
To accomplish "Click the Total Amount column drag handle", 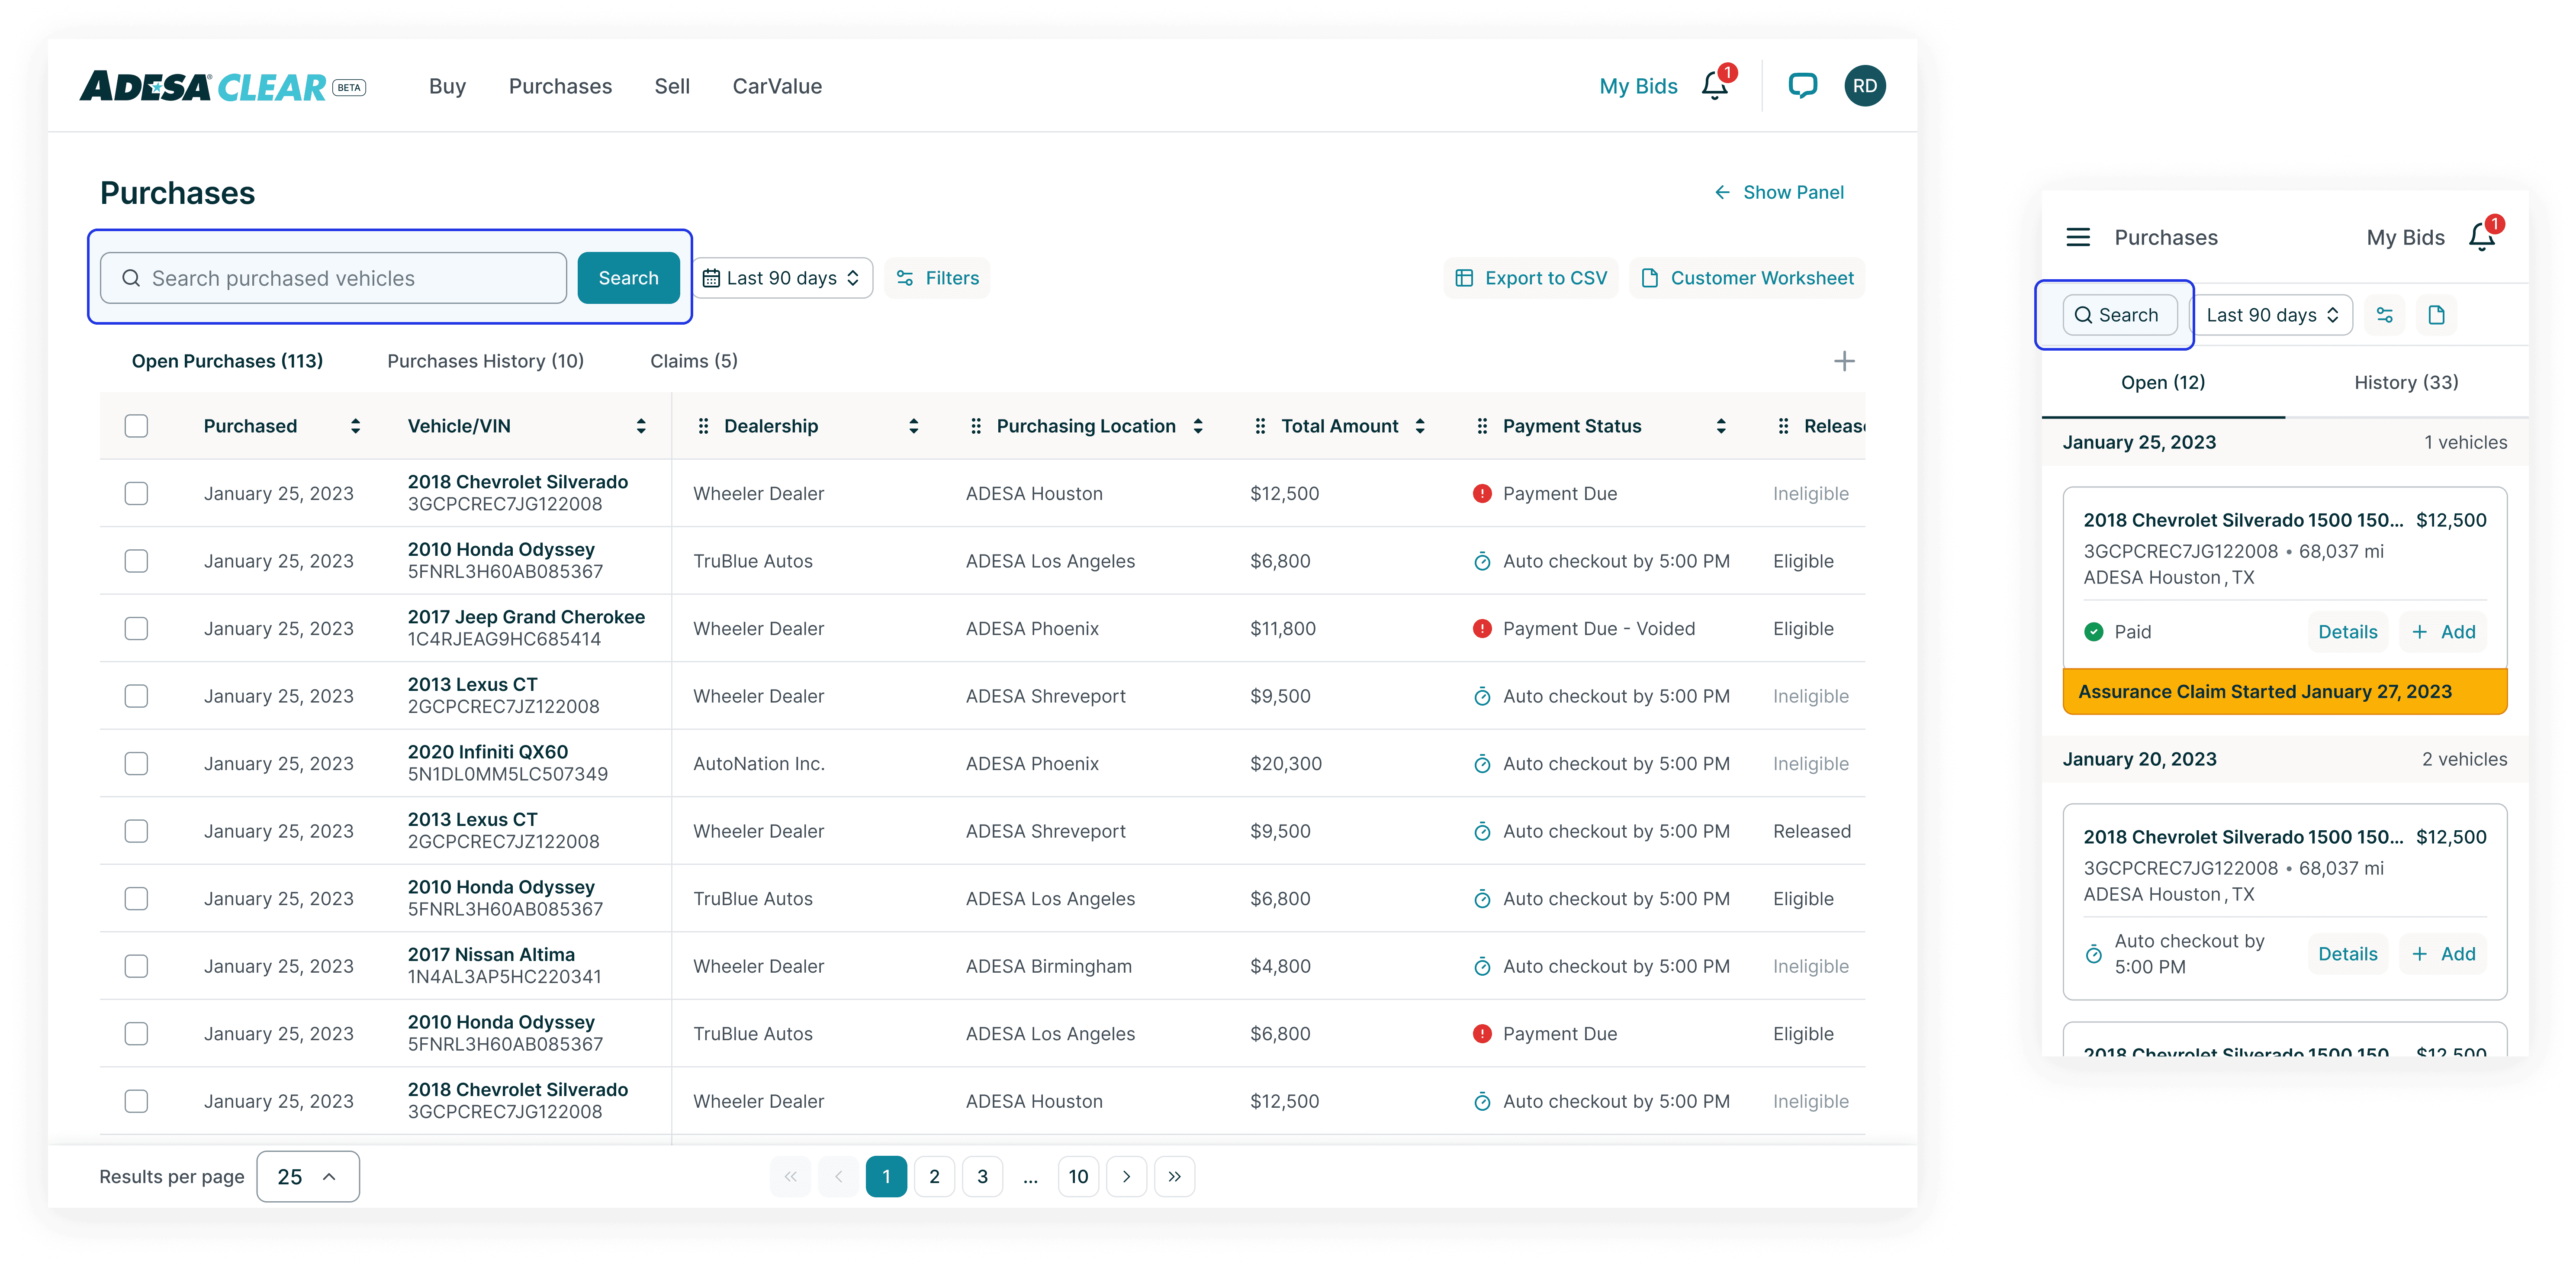I will click(1260, 426).
